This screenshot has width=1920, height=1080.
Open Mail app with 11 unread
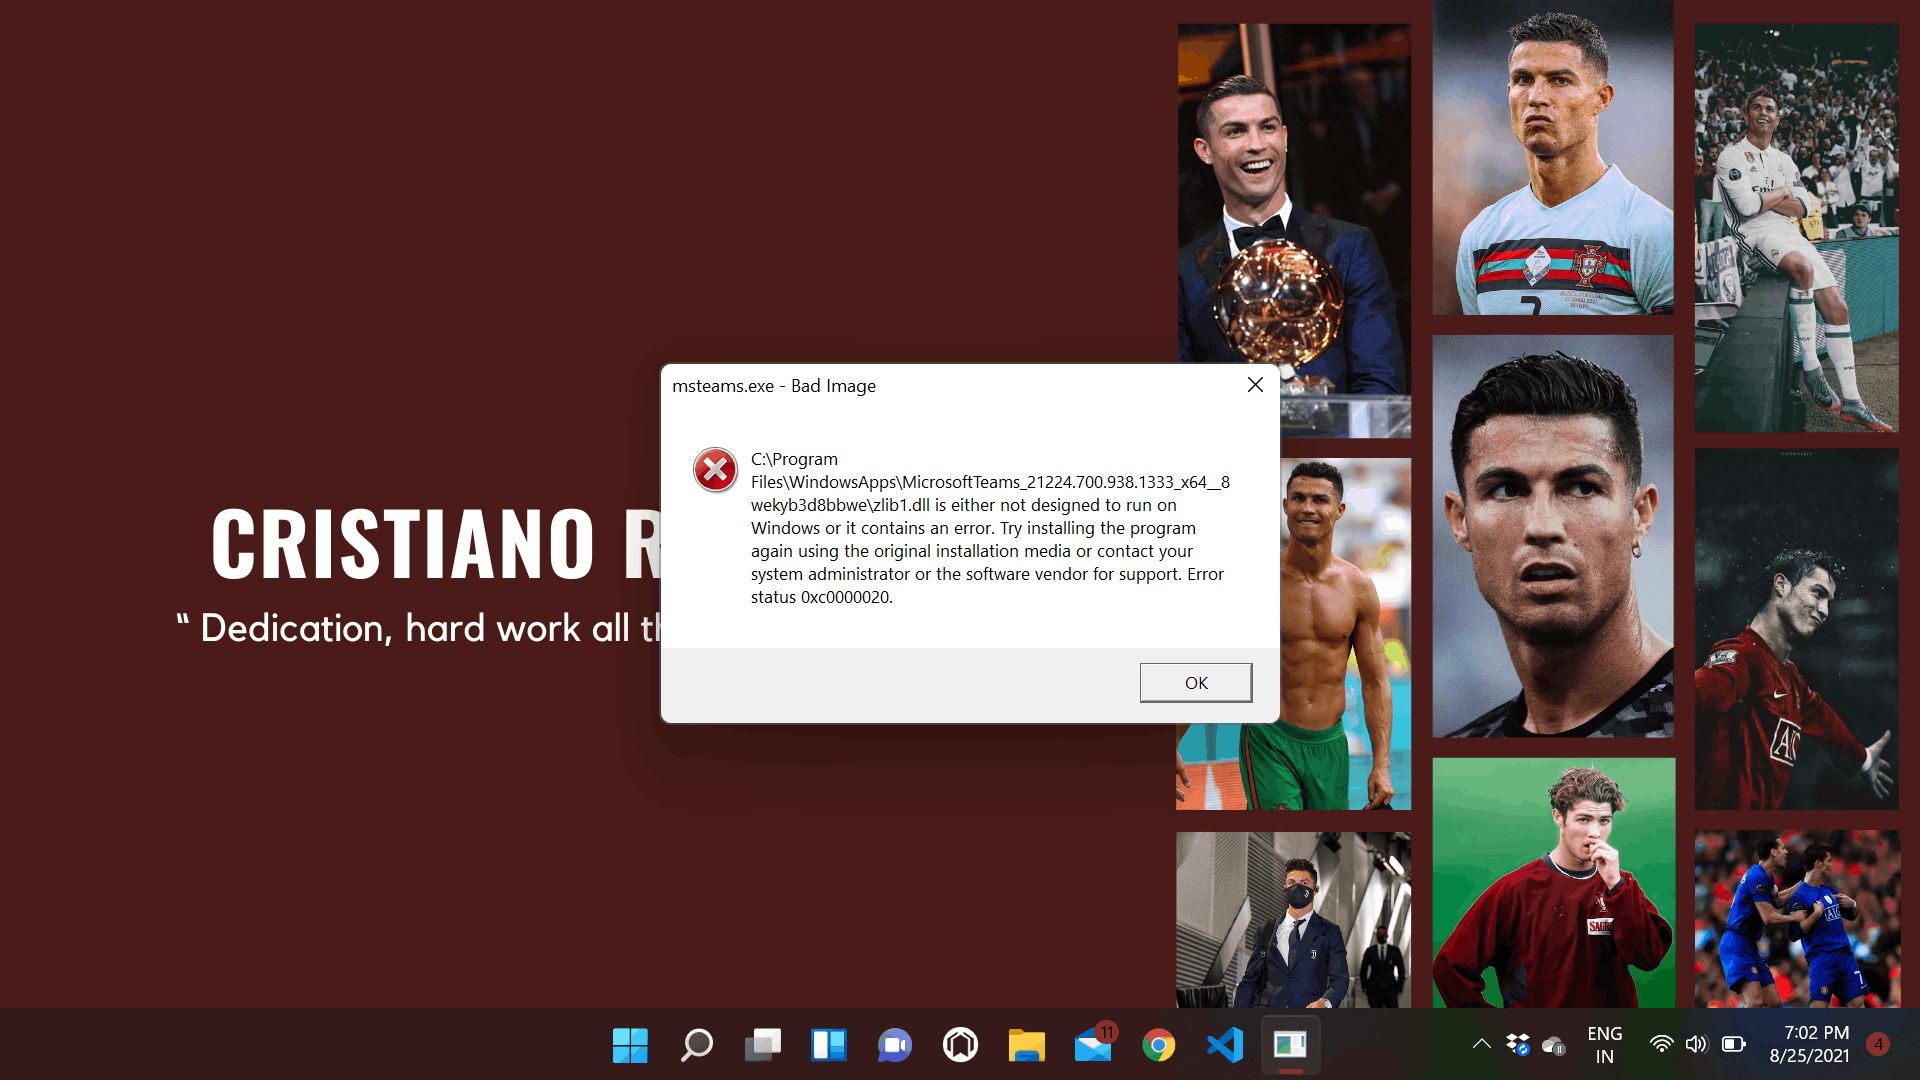tap(1092, 1045)
